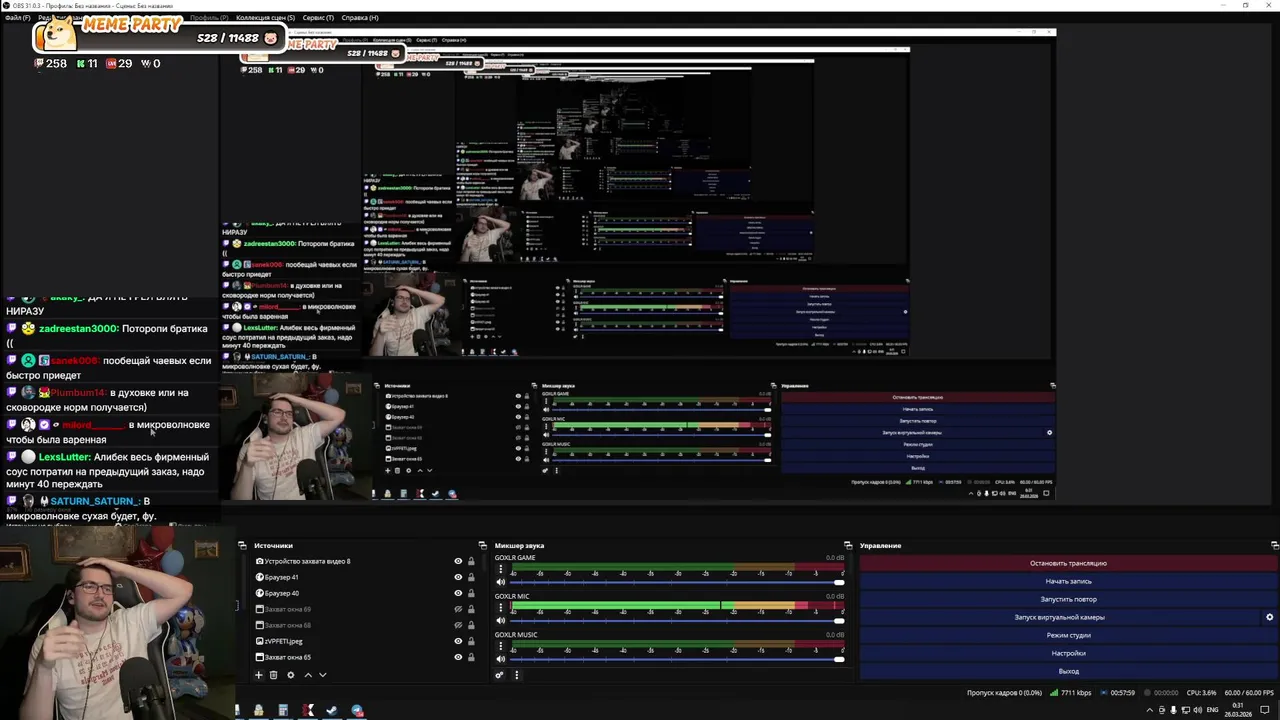Image resolution: width=1280 pixels, height=720 pixels.
Task: Mute the GOXLR MIC speaker icon
Action: coord(501,620)
